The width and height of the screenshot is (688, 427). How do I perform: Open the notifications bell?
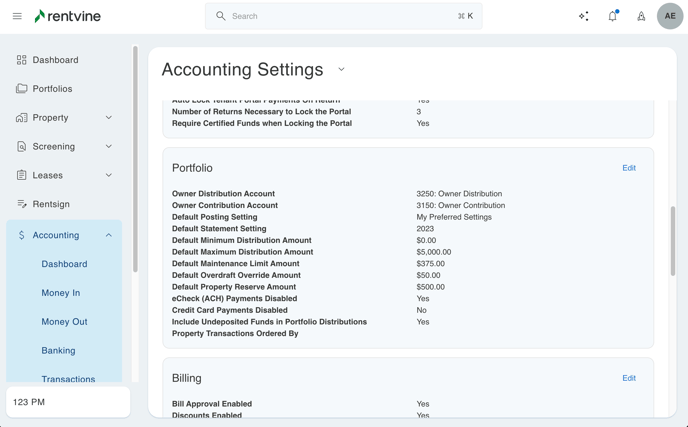(613, 16)
